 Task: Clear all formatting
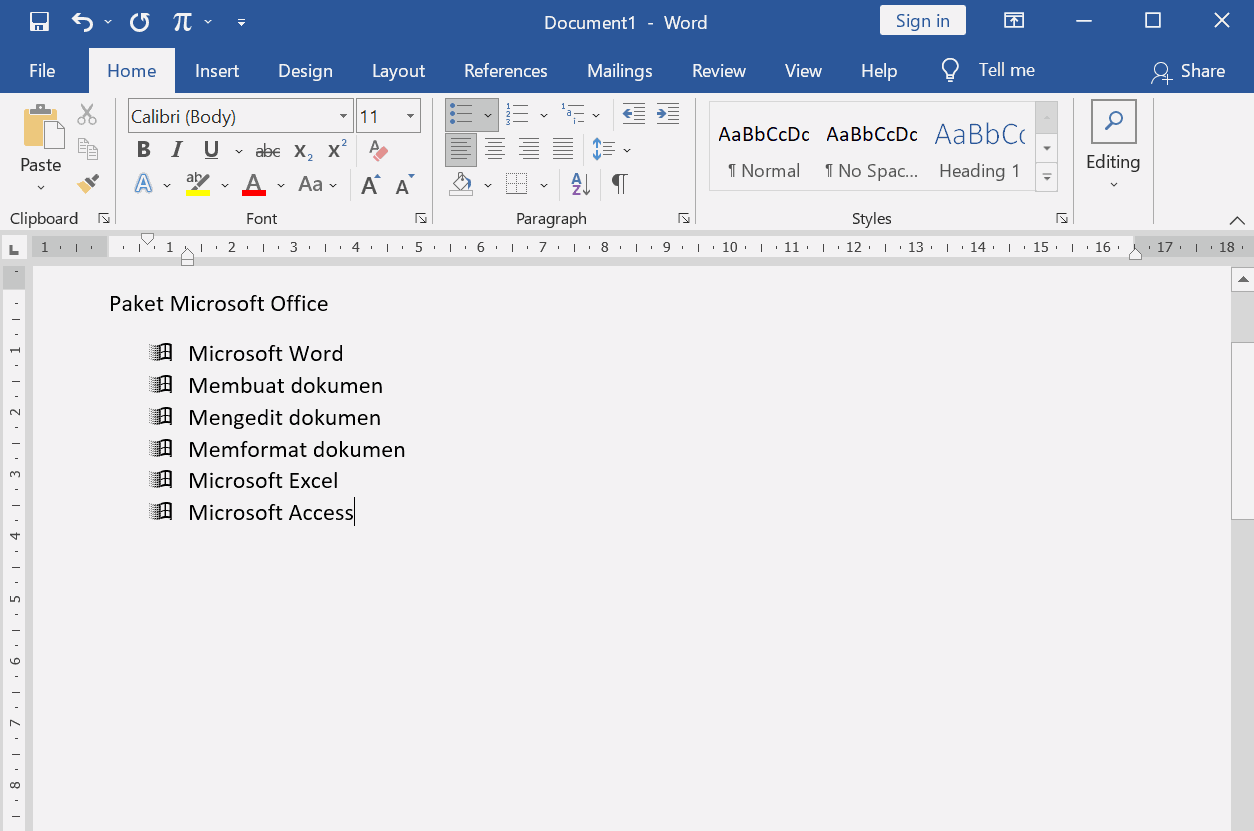(378, 149)
